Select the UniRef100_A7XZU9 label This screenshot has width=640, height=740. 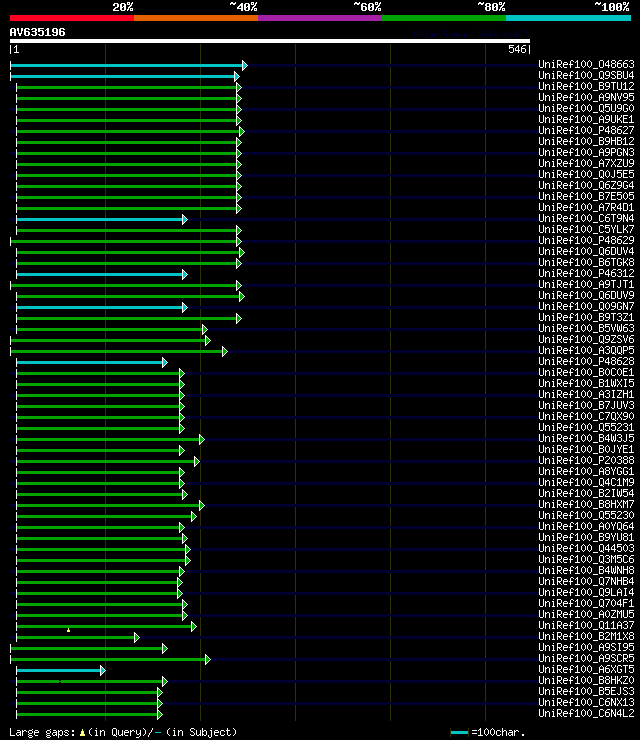(586, 163)
